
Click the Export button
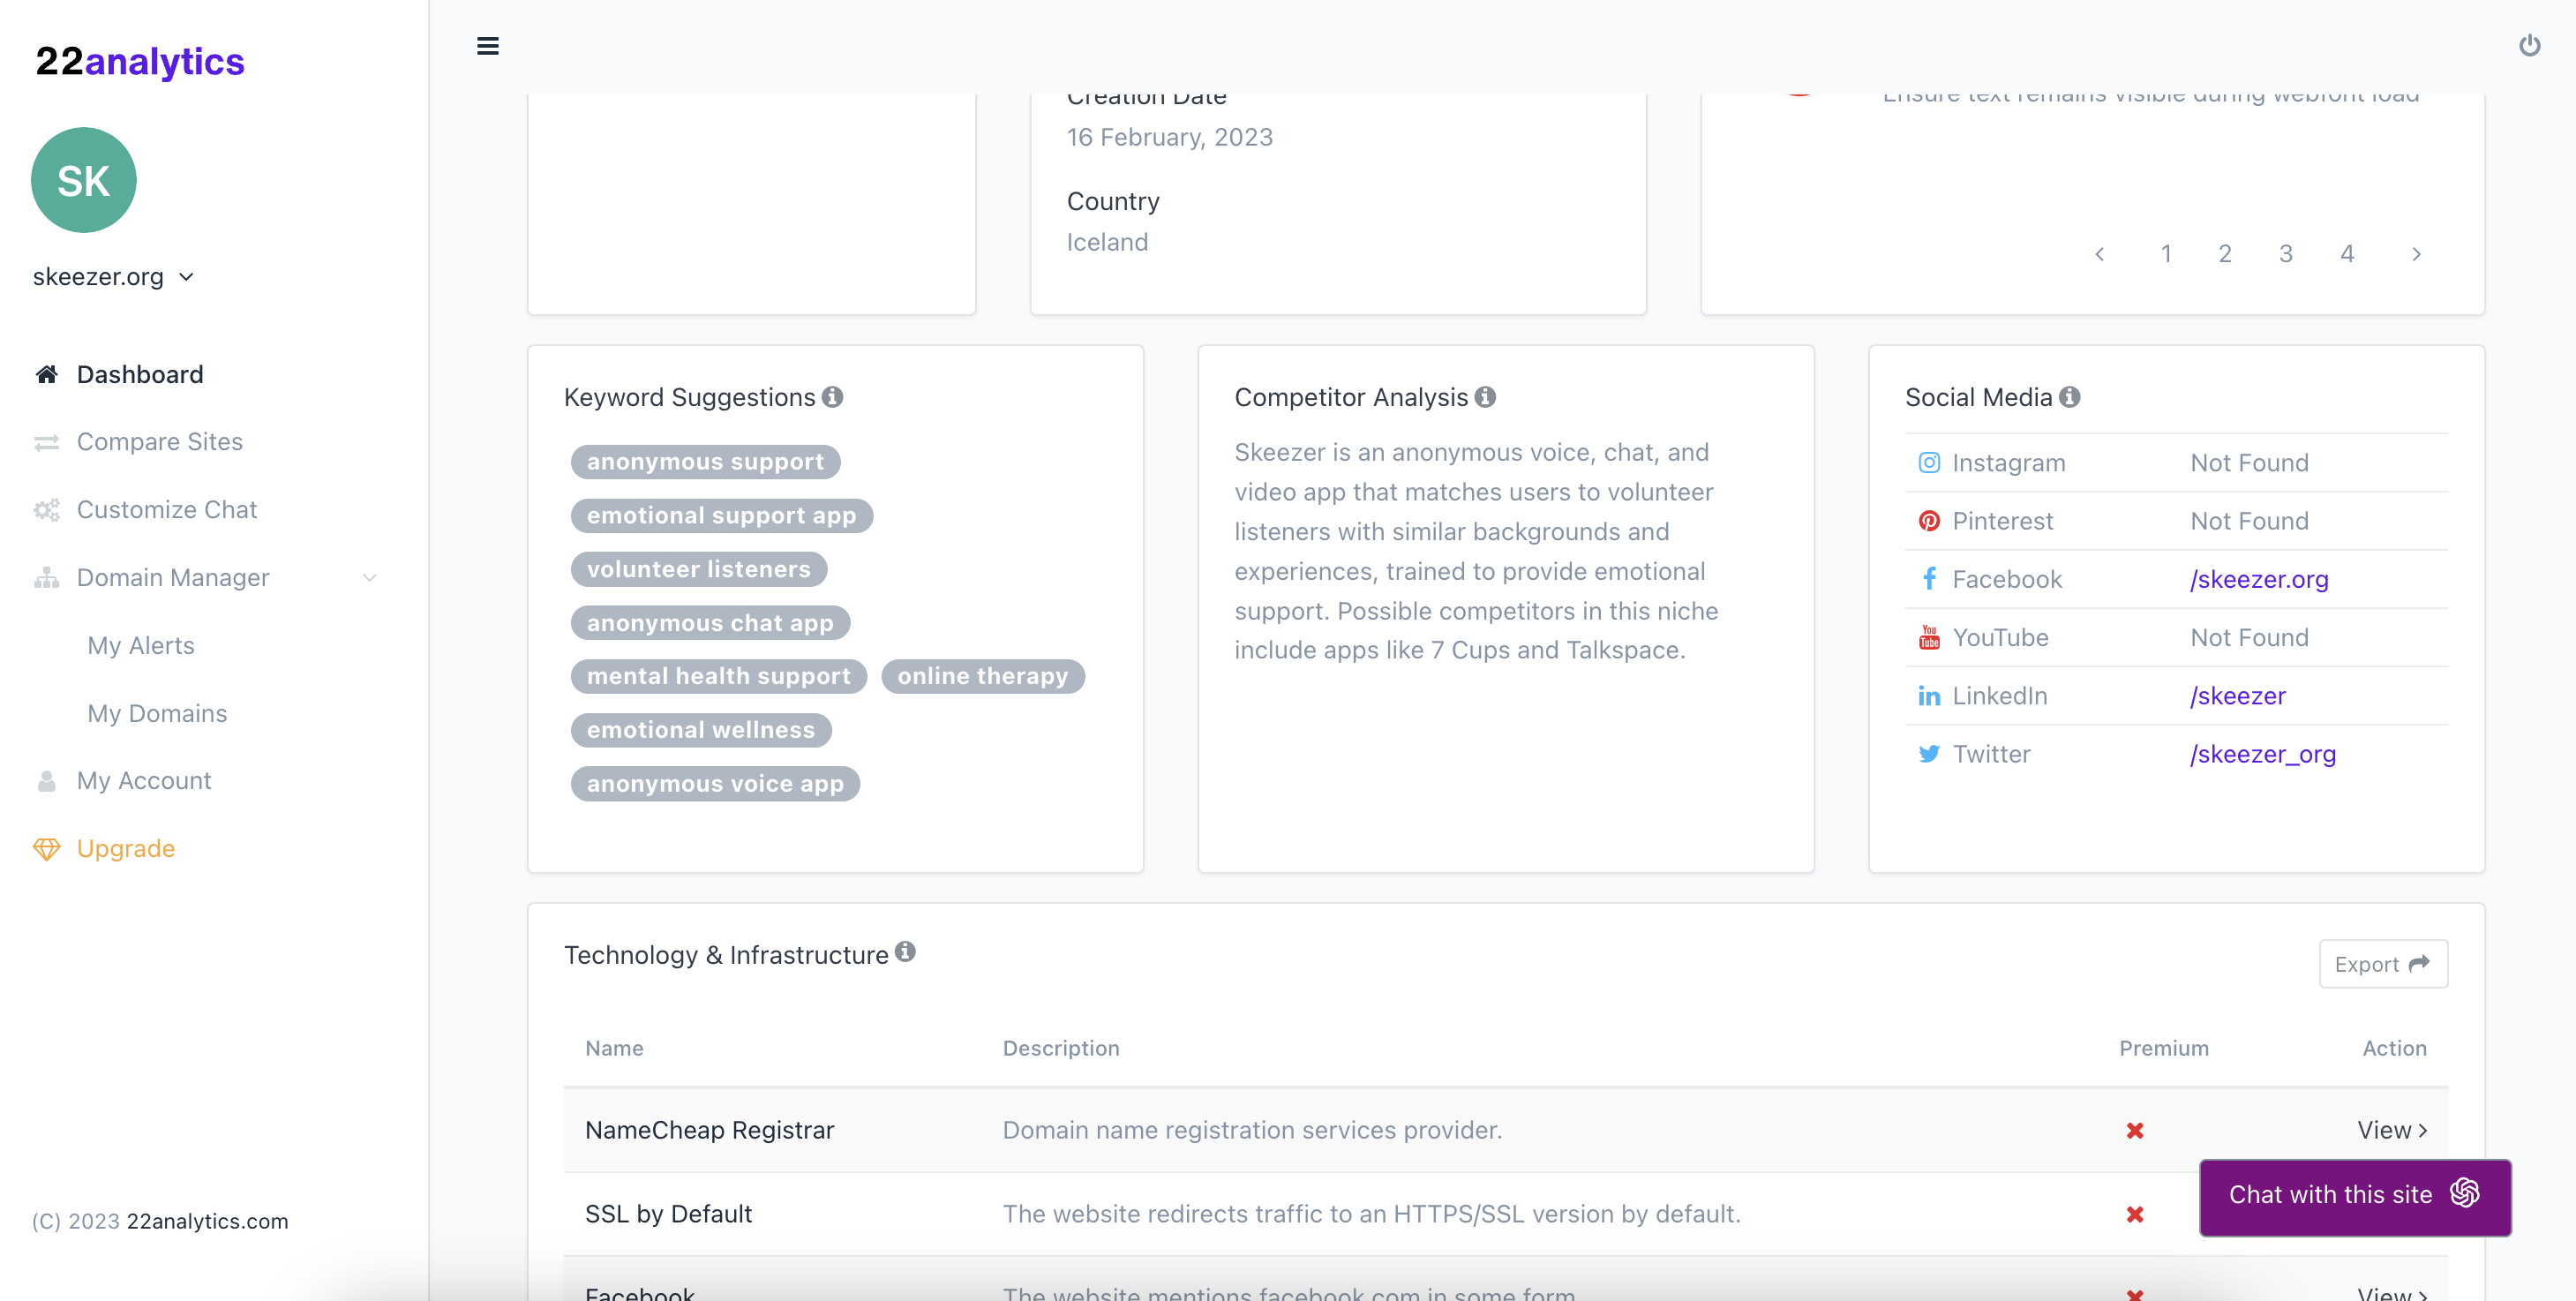pos(2382,964)
